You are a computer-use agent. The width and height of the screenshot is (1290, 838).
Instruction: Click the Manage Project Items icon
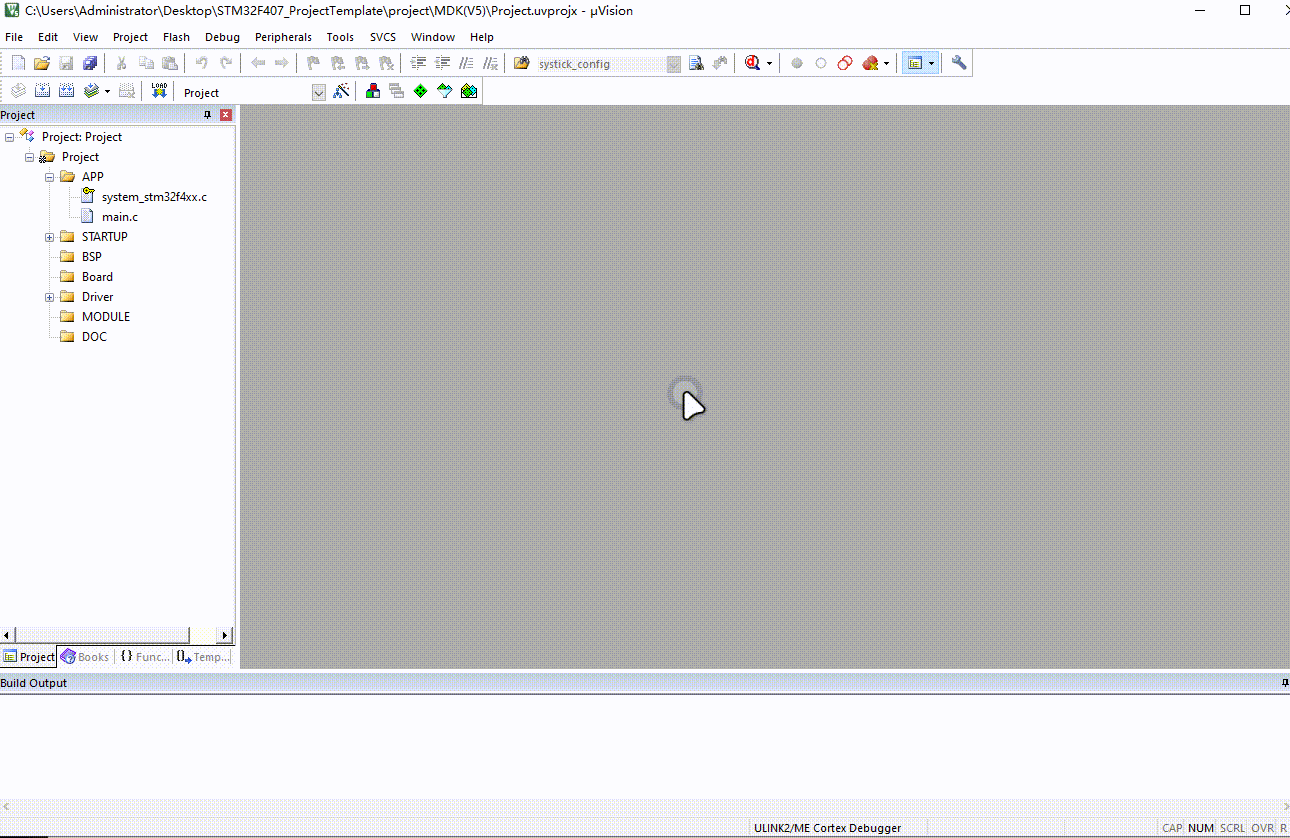coord(373,91)
